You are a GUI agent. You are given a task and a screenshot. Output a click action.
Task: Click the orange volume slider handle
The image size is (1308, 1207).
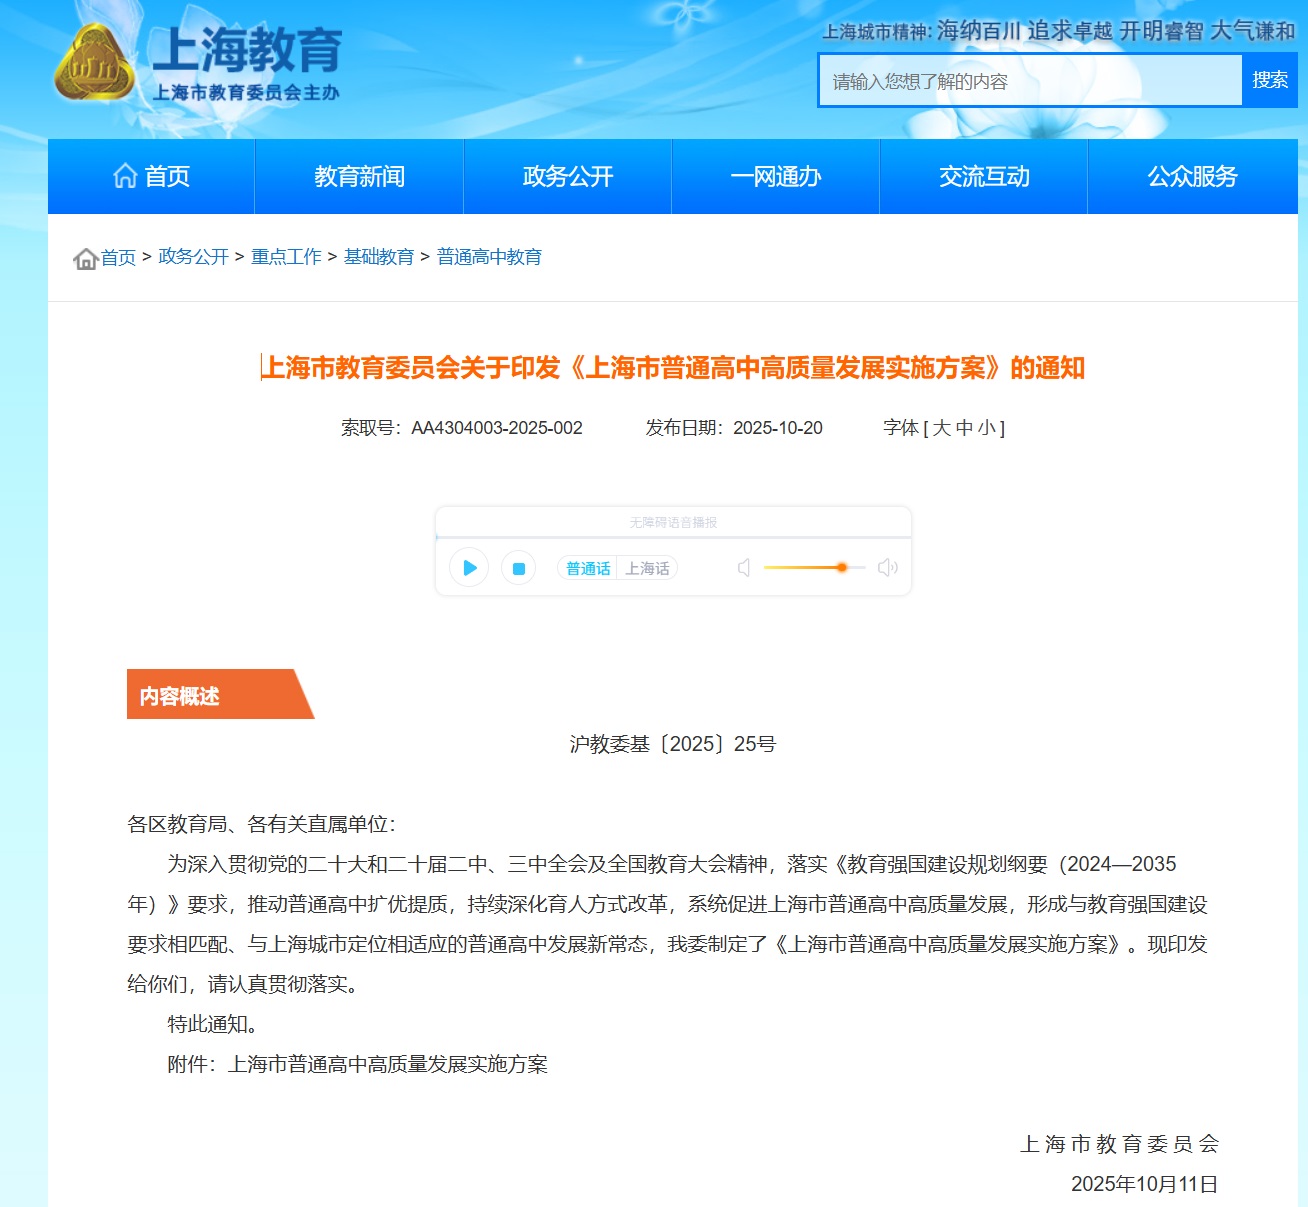pos(842,567)
